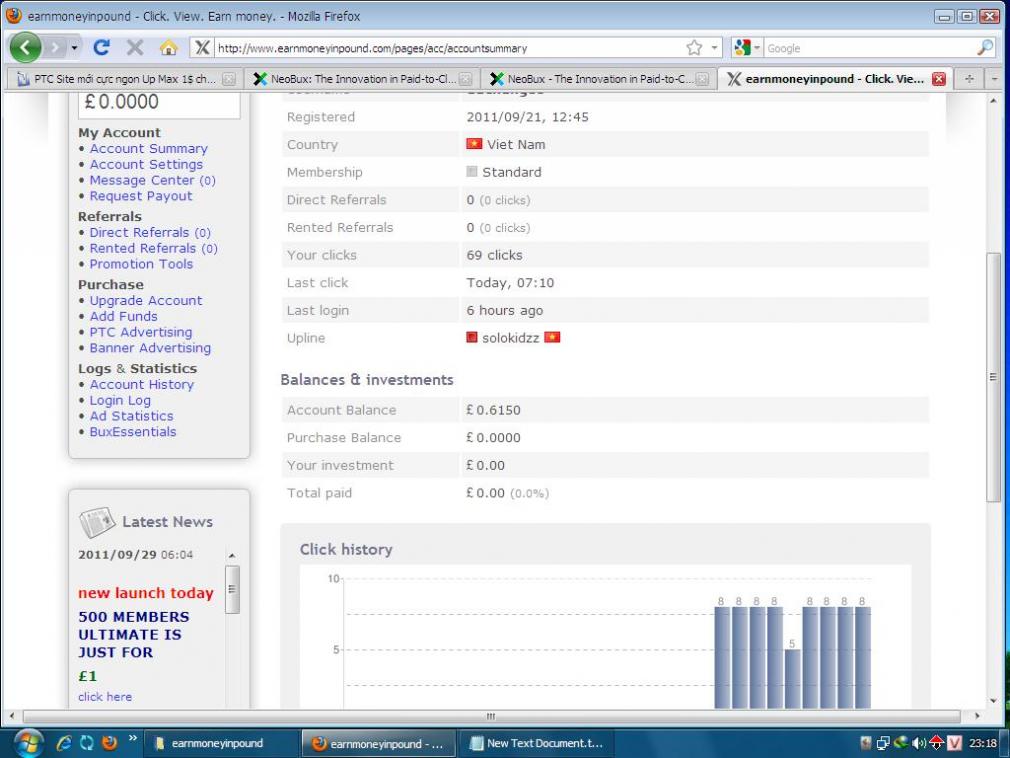Click the search magnifier icon
Screen dimensions: 1010x758
985,48
